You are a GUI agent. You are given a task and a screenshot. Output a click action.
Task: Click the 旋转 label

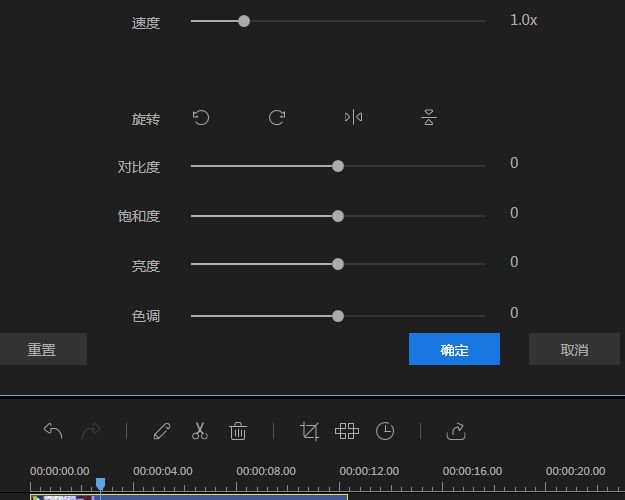(x=146, y=119)
